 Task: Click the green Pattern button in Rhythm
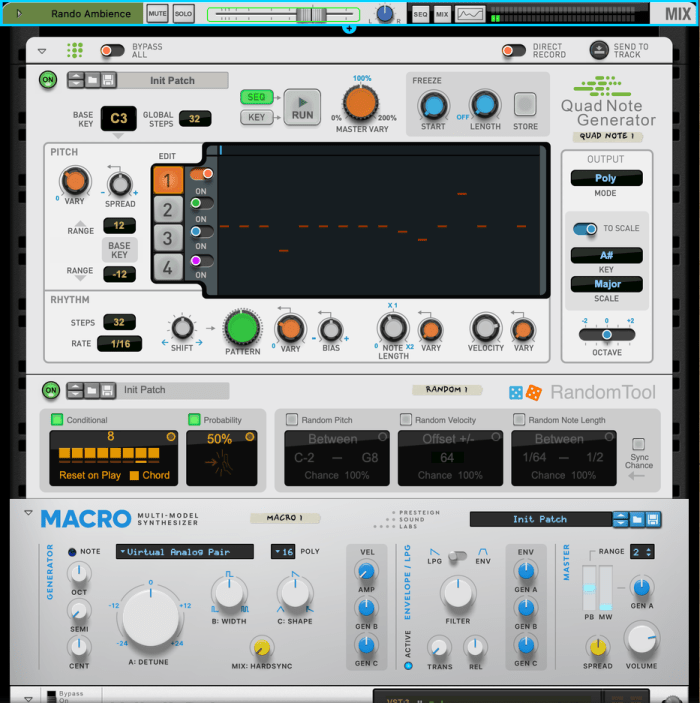pos(241,327)
